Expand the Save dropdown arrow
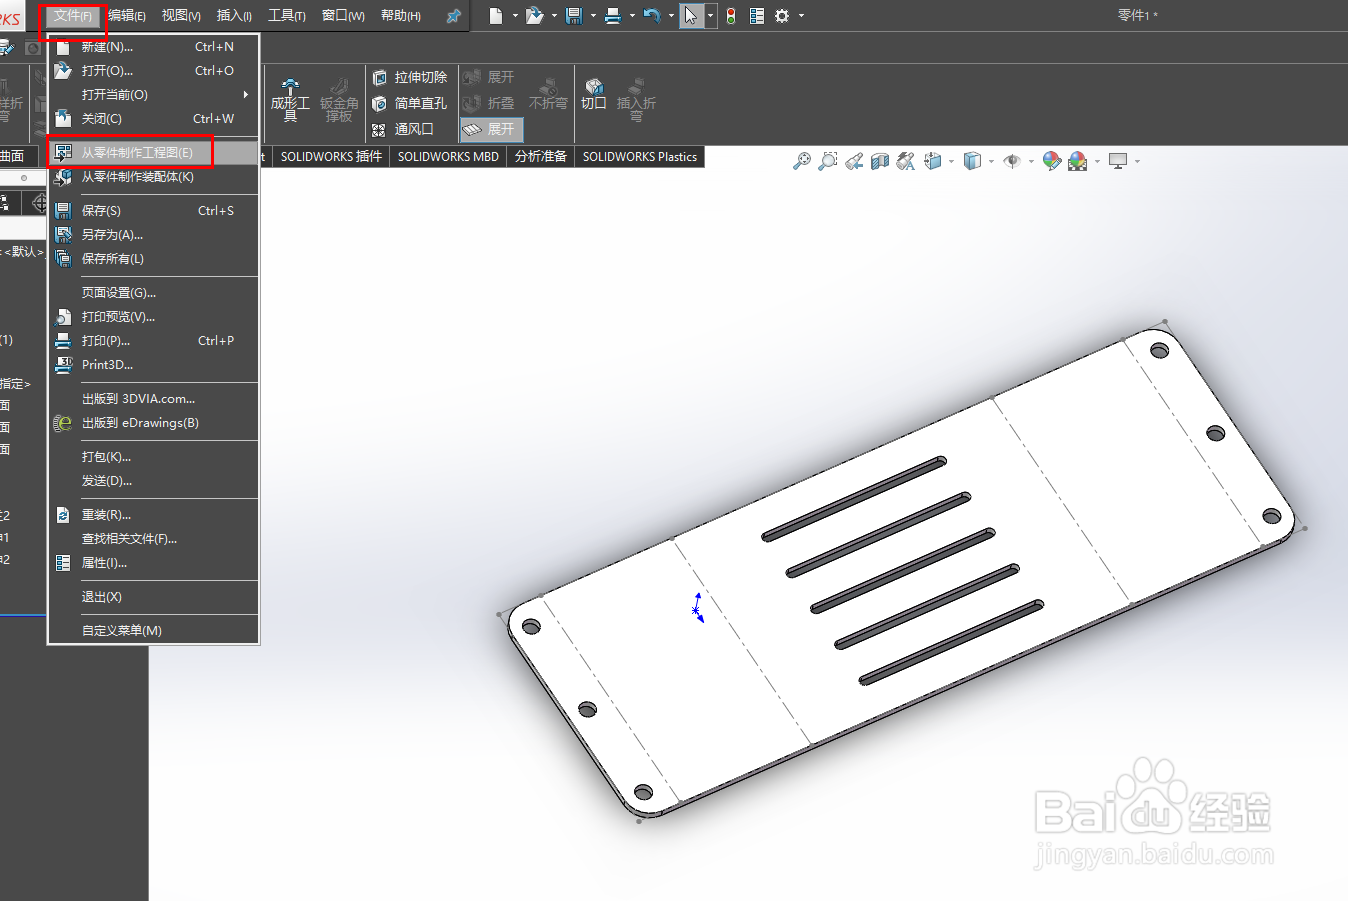The image size is (1348, 901). coord(593,16)
